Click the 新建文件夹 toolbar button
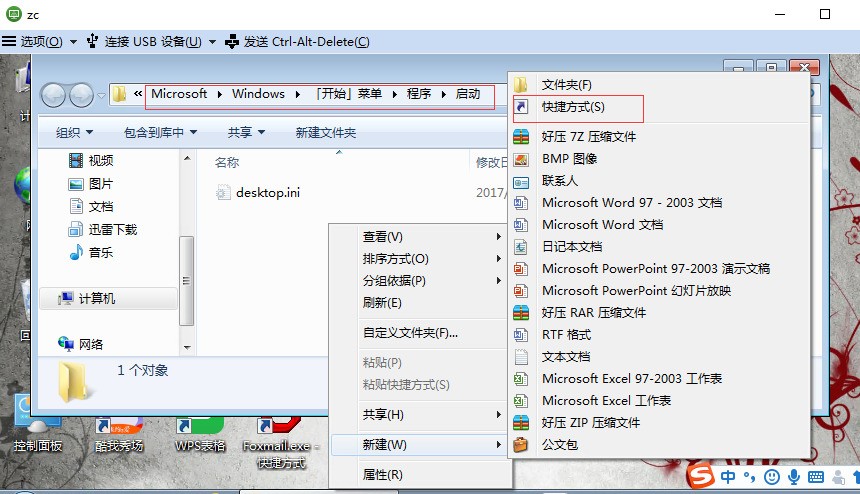This screenshot has width=860, height=494. (x=326, y=132)
